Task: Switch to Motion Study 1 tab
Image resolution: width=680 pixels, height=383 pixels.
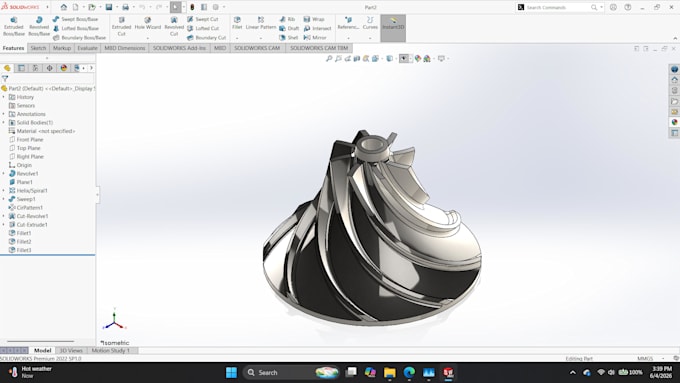Action: coord(111,350)
